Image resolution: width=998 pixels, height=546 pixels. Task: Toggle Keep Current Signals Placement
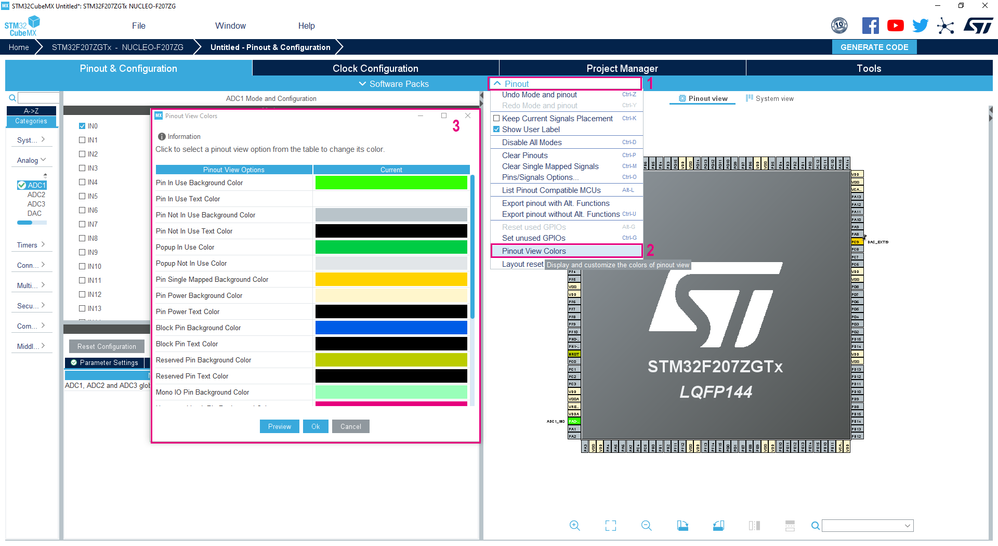pos(496,118)
